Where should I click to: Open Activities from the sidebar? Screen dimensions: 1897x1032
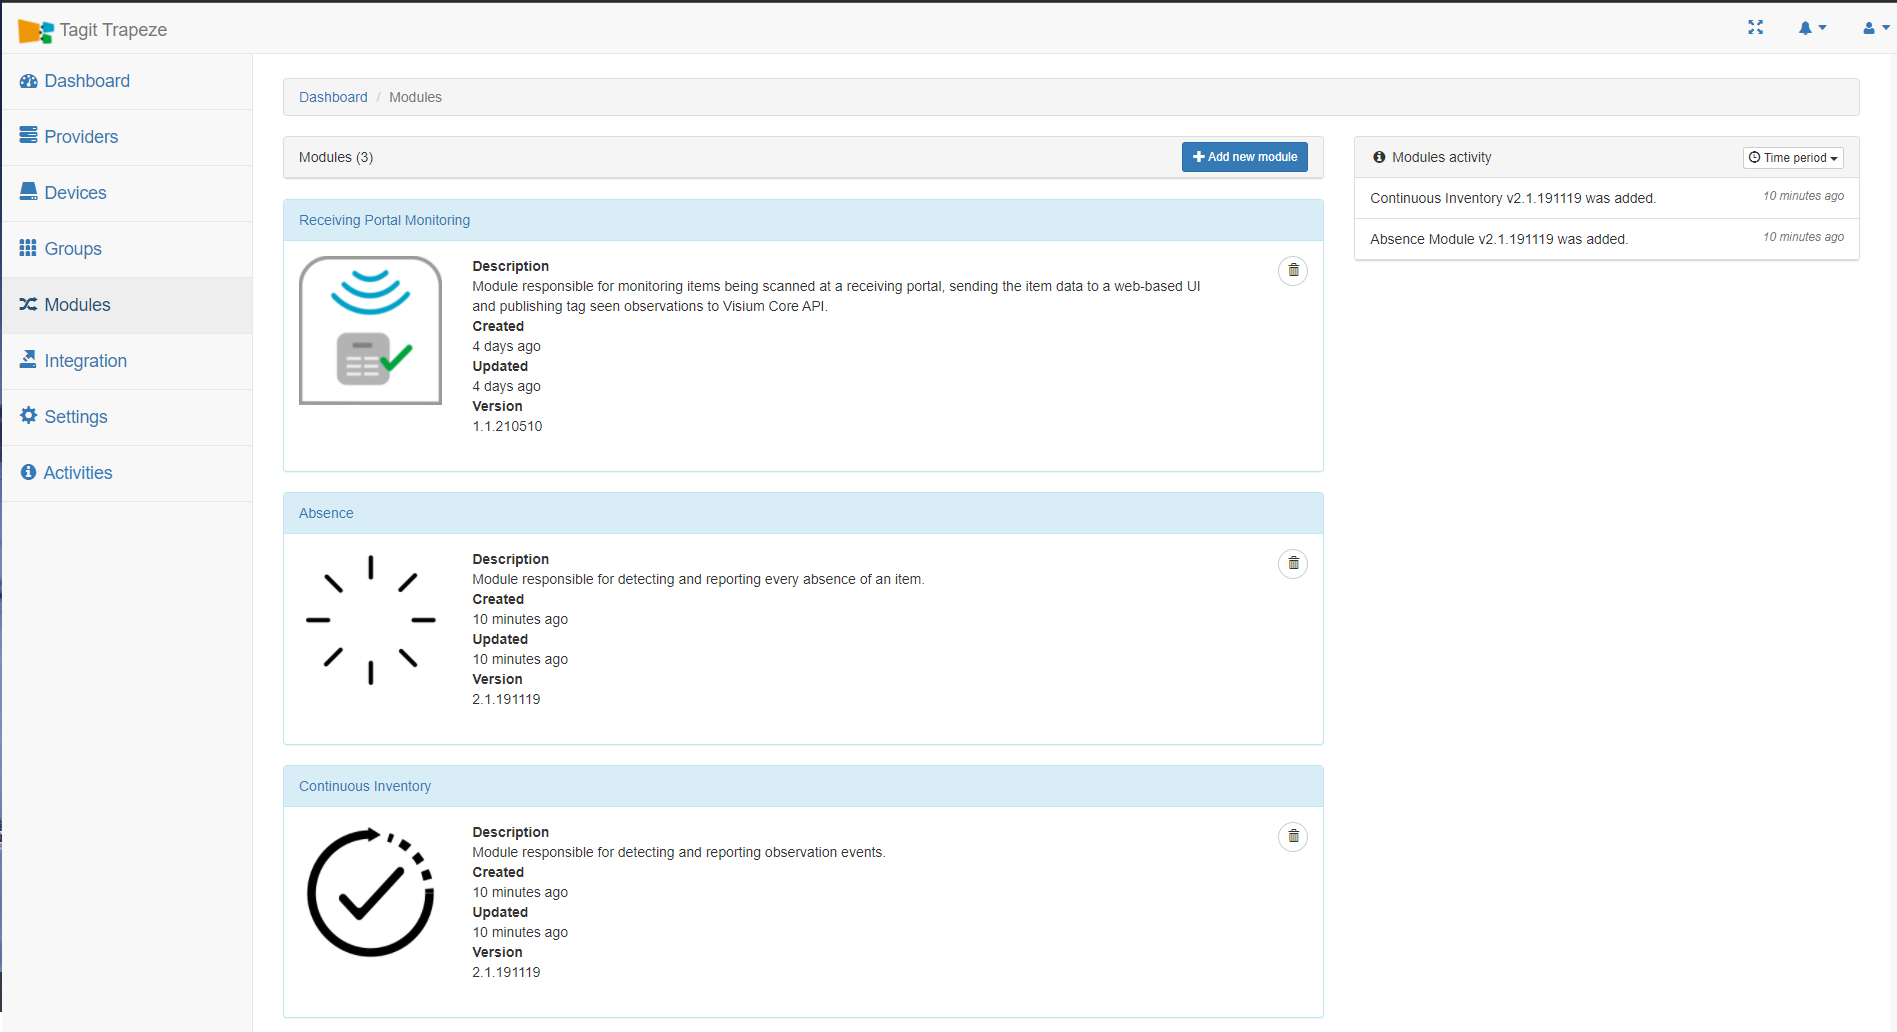(127, 473)
